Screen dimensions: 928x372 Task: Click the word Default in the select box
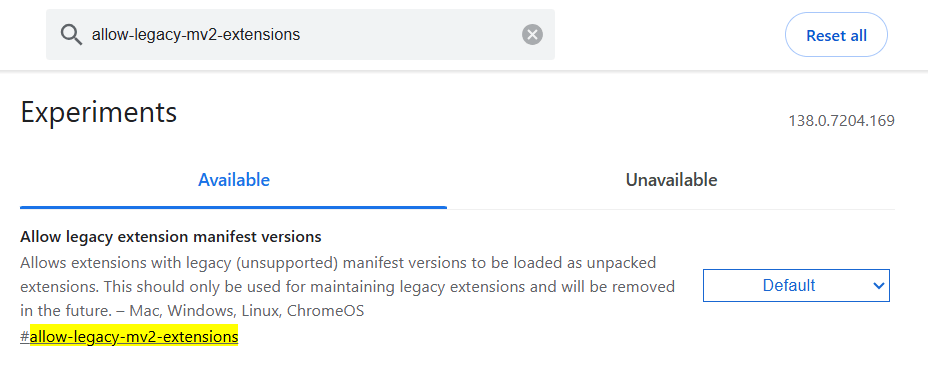[x=789, y=286]
